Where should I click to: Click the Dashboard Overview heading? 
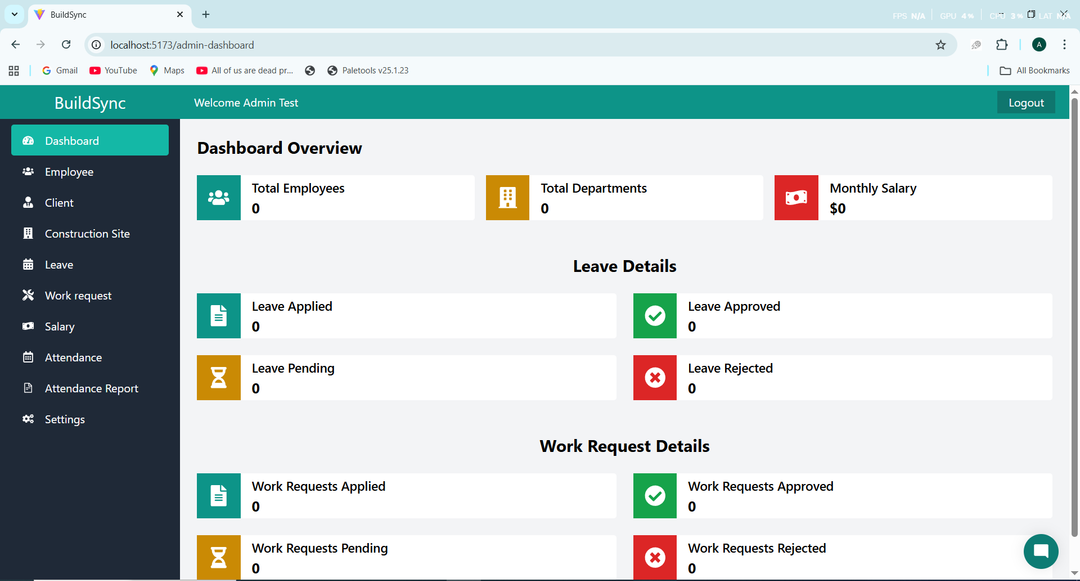(280, 148)
